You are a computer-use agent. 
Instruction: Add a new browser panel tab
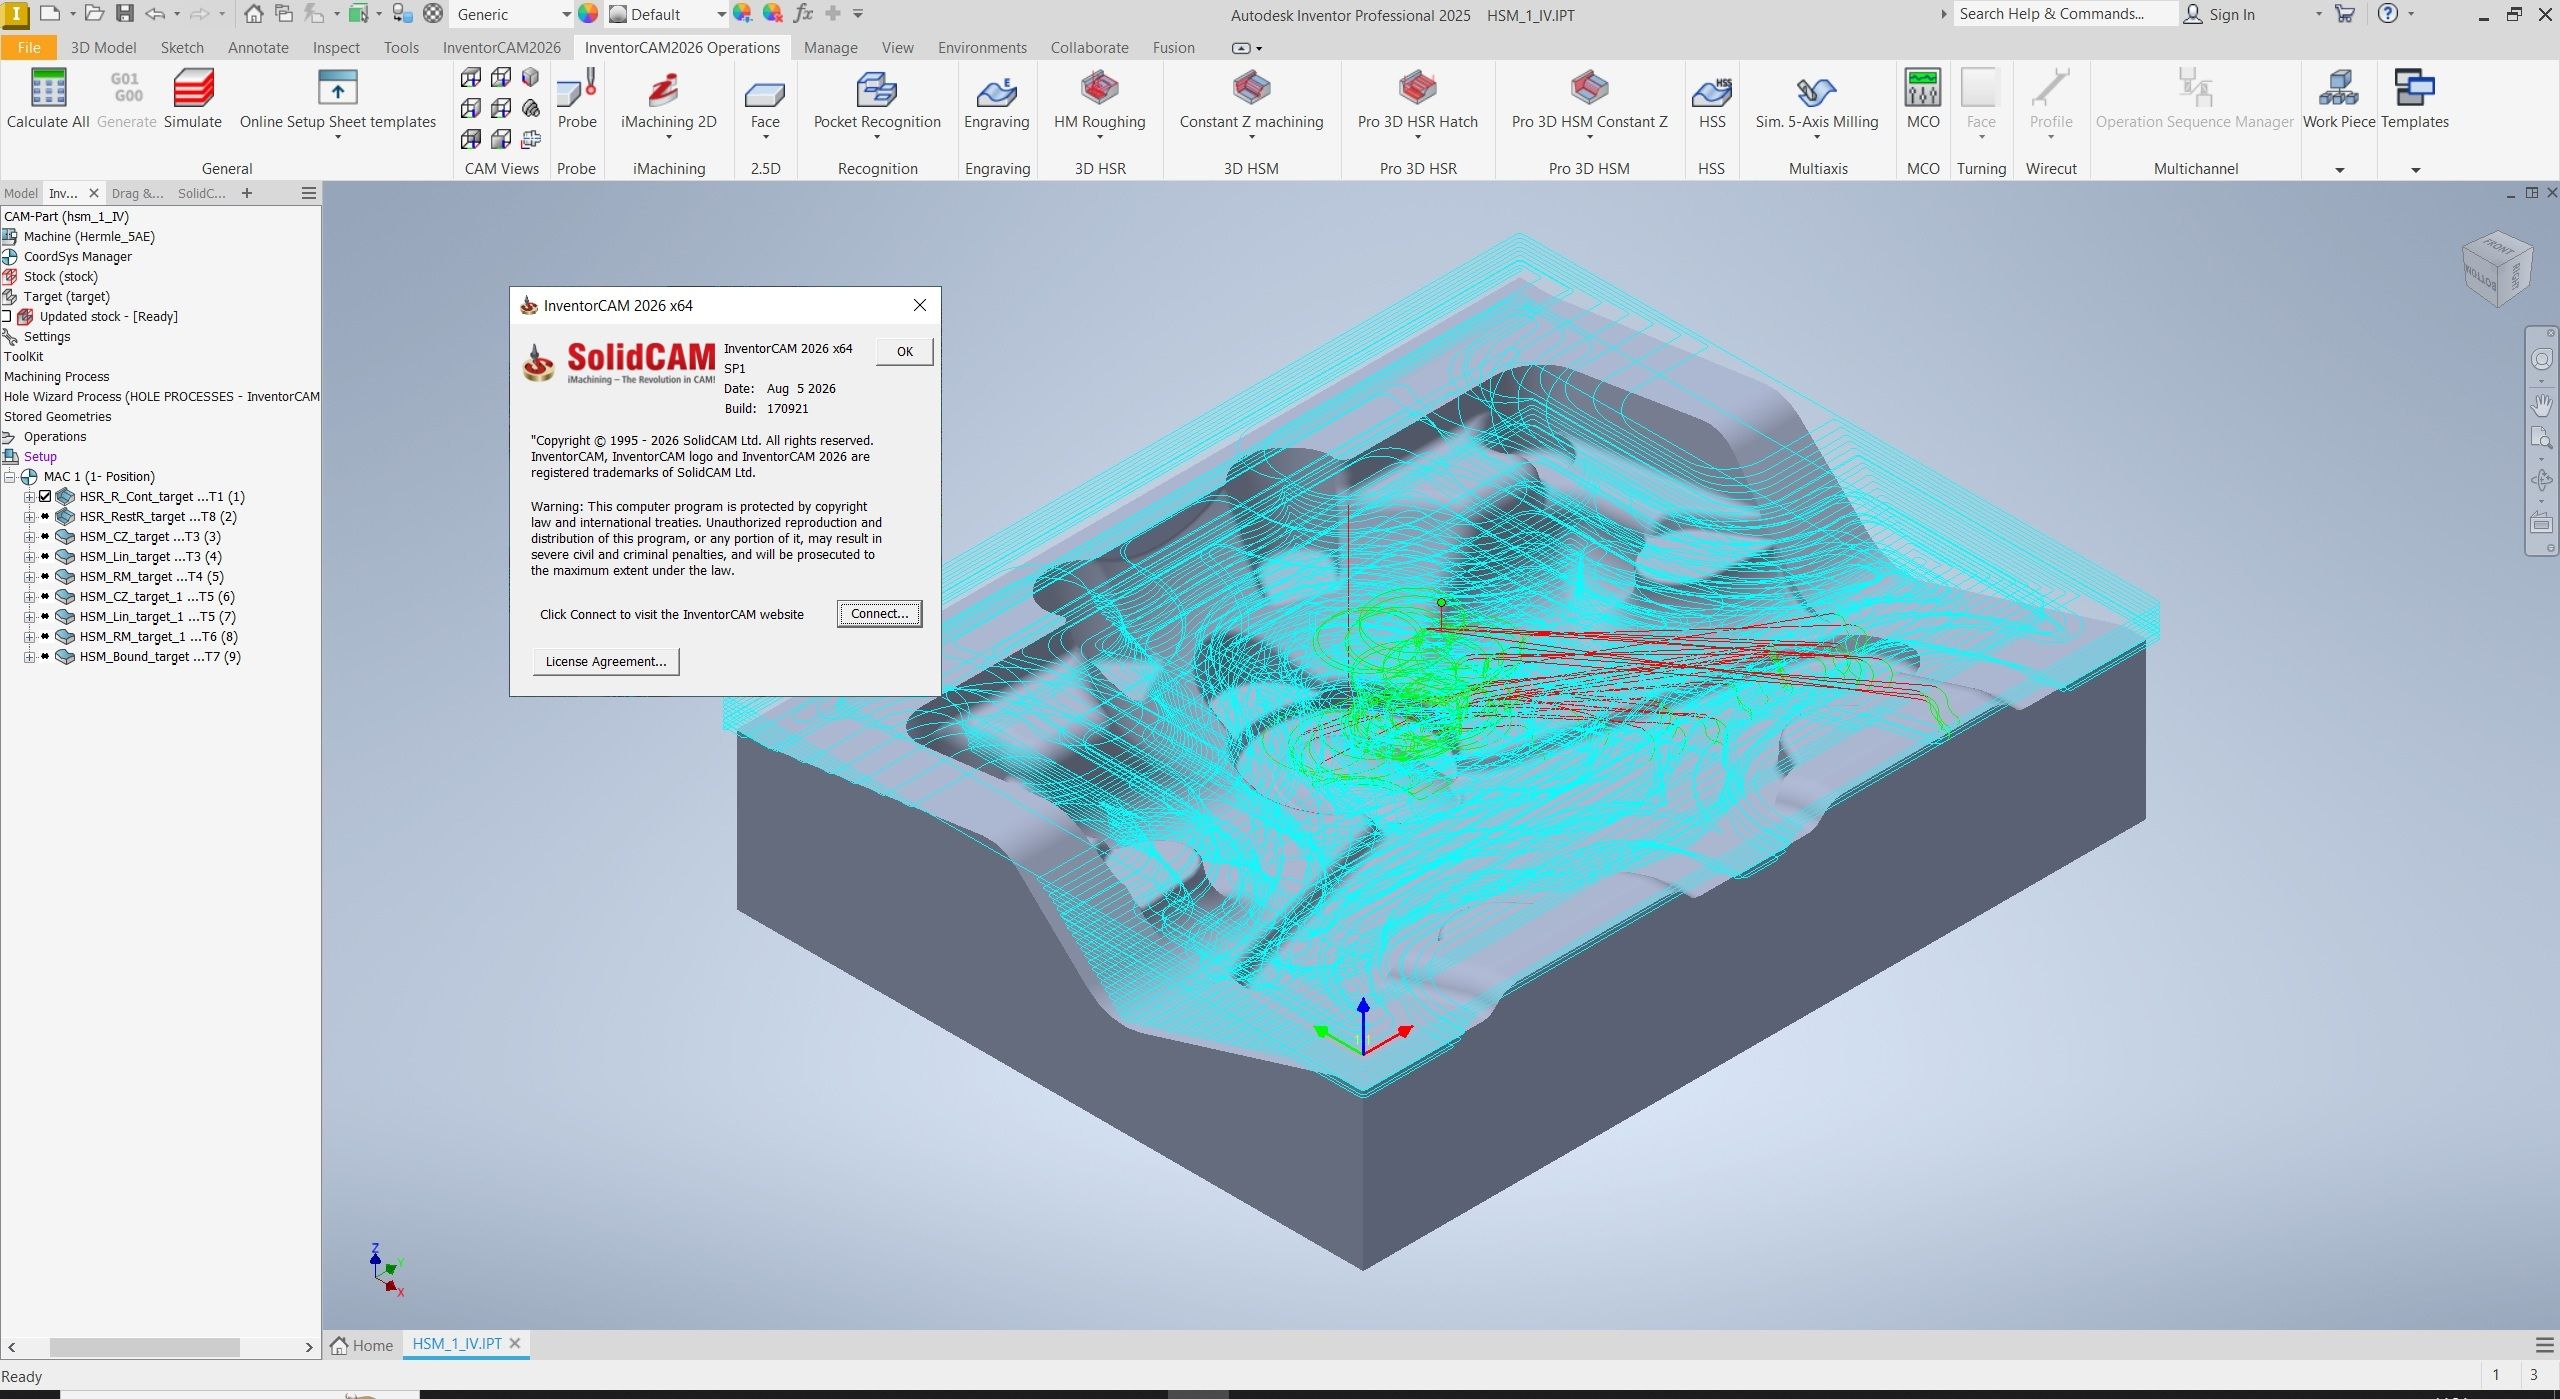tap(247, 193)
